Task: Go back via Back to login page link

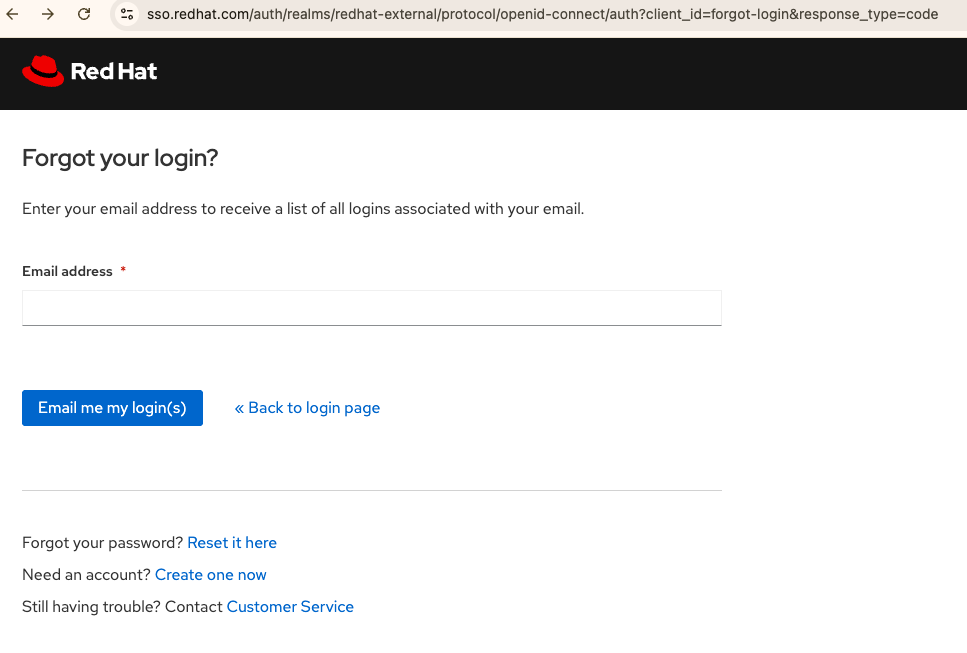Action: pos(307,408)
